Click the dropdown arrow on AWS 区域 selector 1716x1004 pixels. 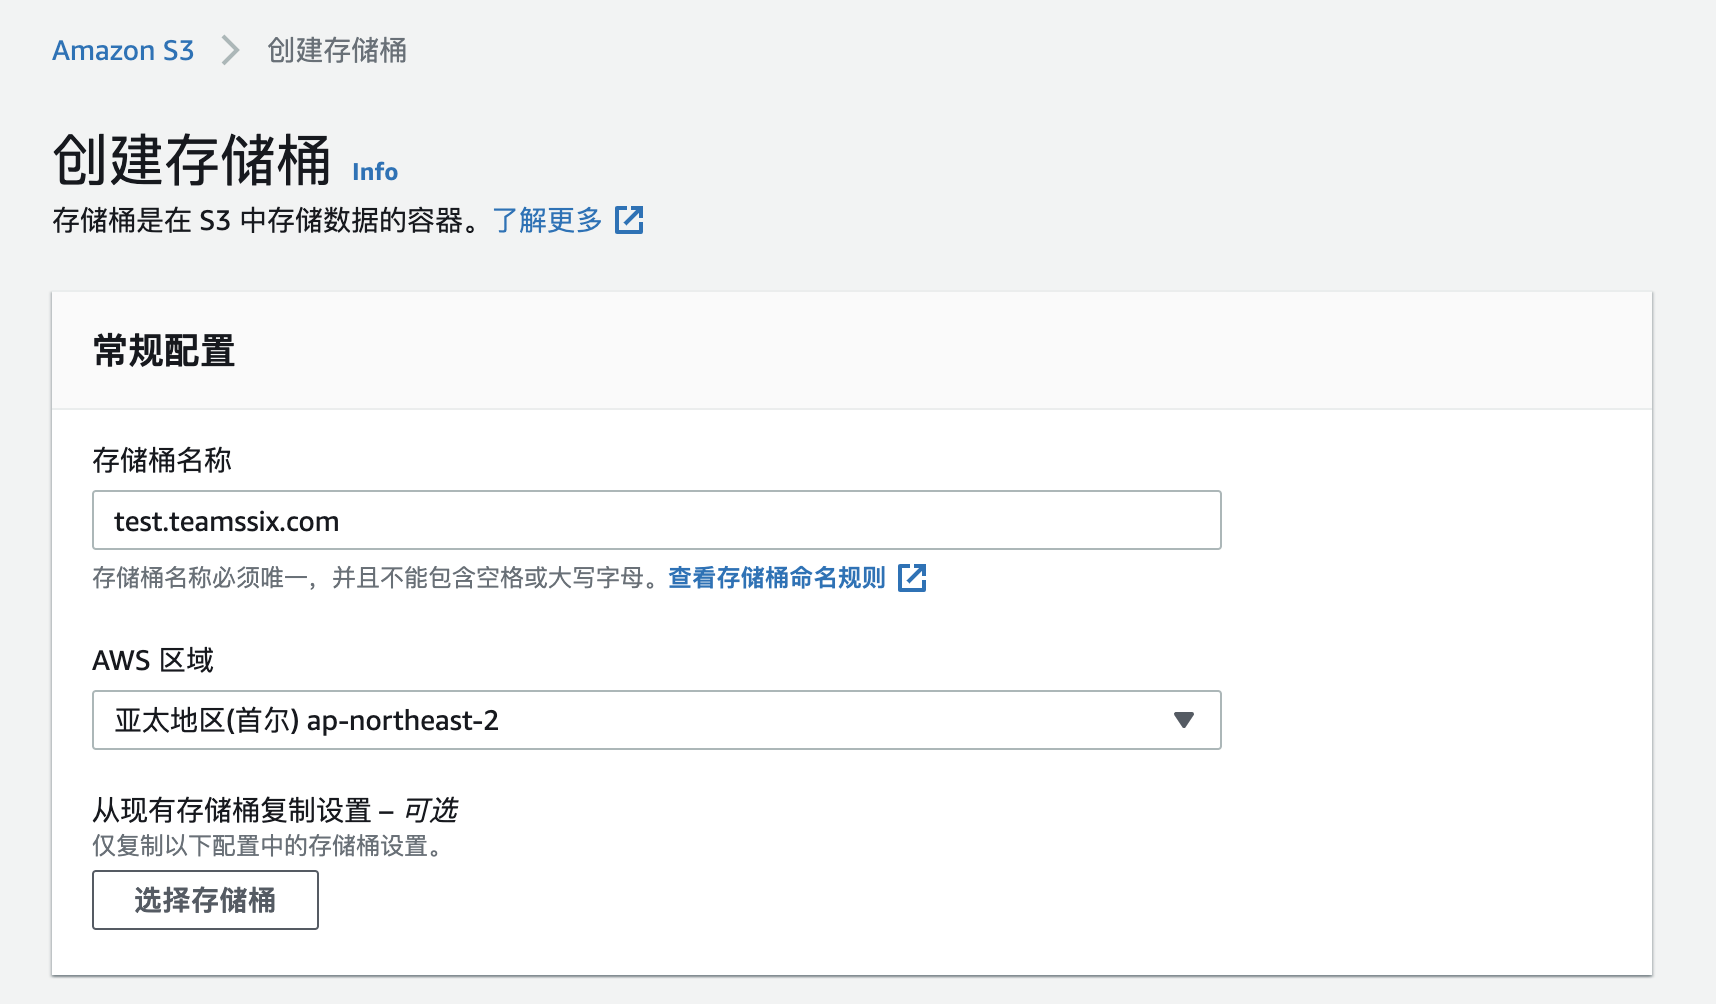pos(1184,719)
